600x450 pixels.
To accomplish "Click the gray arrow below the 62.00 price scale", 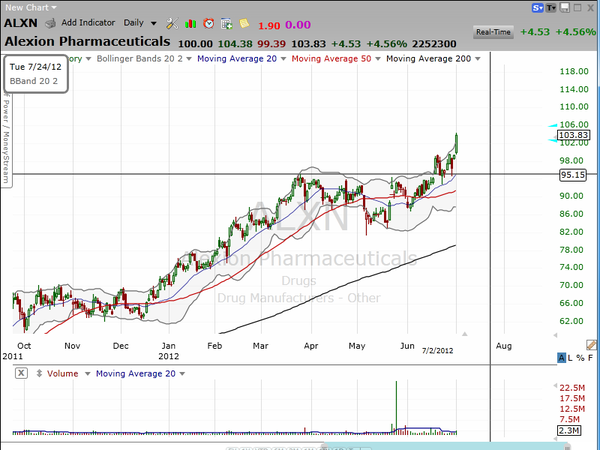I will pyautogui.click(x=555, y=335).
